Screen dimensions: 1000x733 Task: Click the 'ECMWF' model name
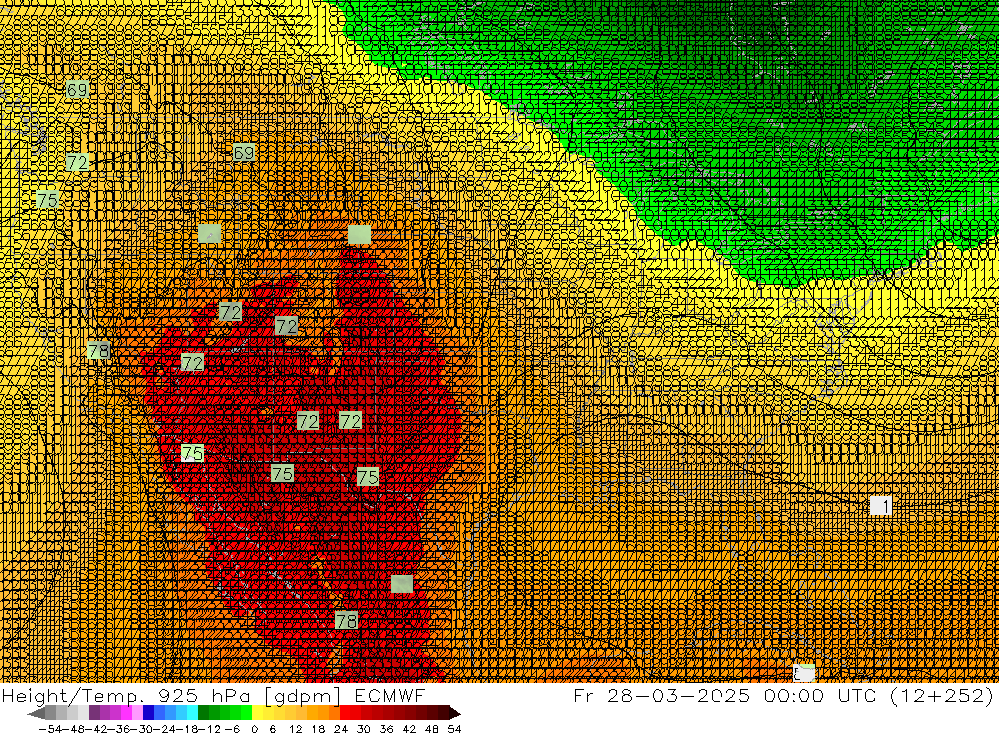coord(390,695)
